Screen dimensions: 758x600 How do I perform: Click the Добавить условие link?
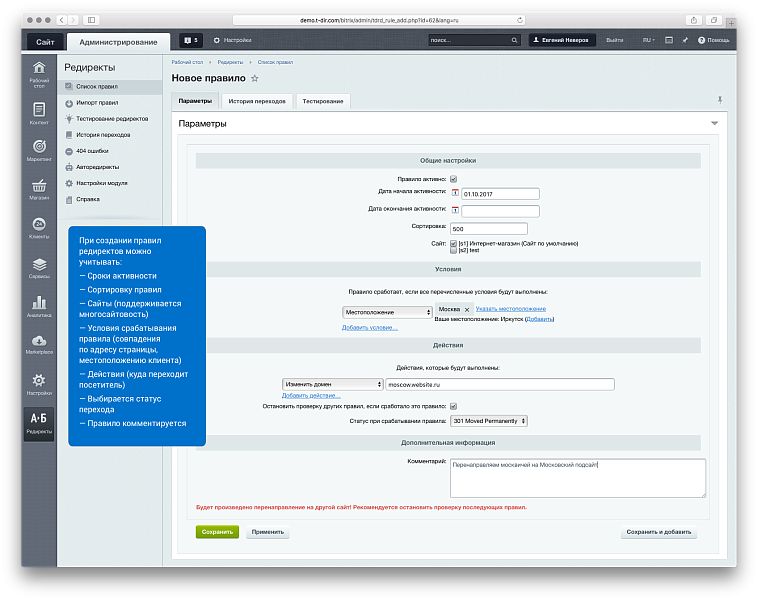(369, 327)
